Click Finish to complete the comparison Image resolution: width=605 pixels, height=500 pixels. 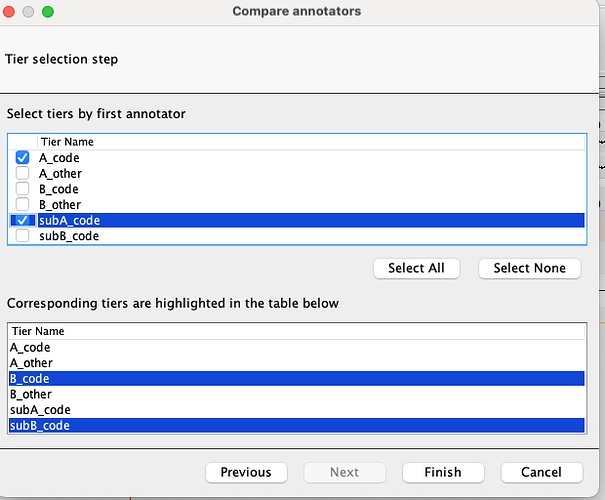pyautogui.click(x=442, y=472)
